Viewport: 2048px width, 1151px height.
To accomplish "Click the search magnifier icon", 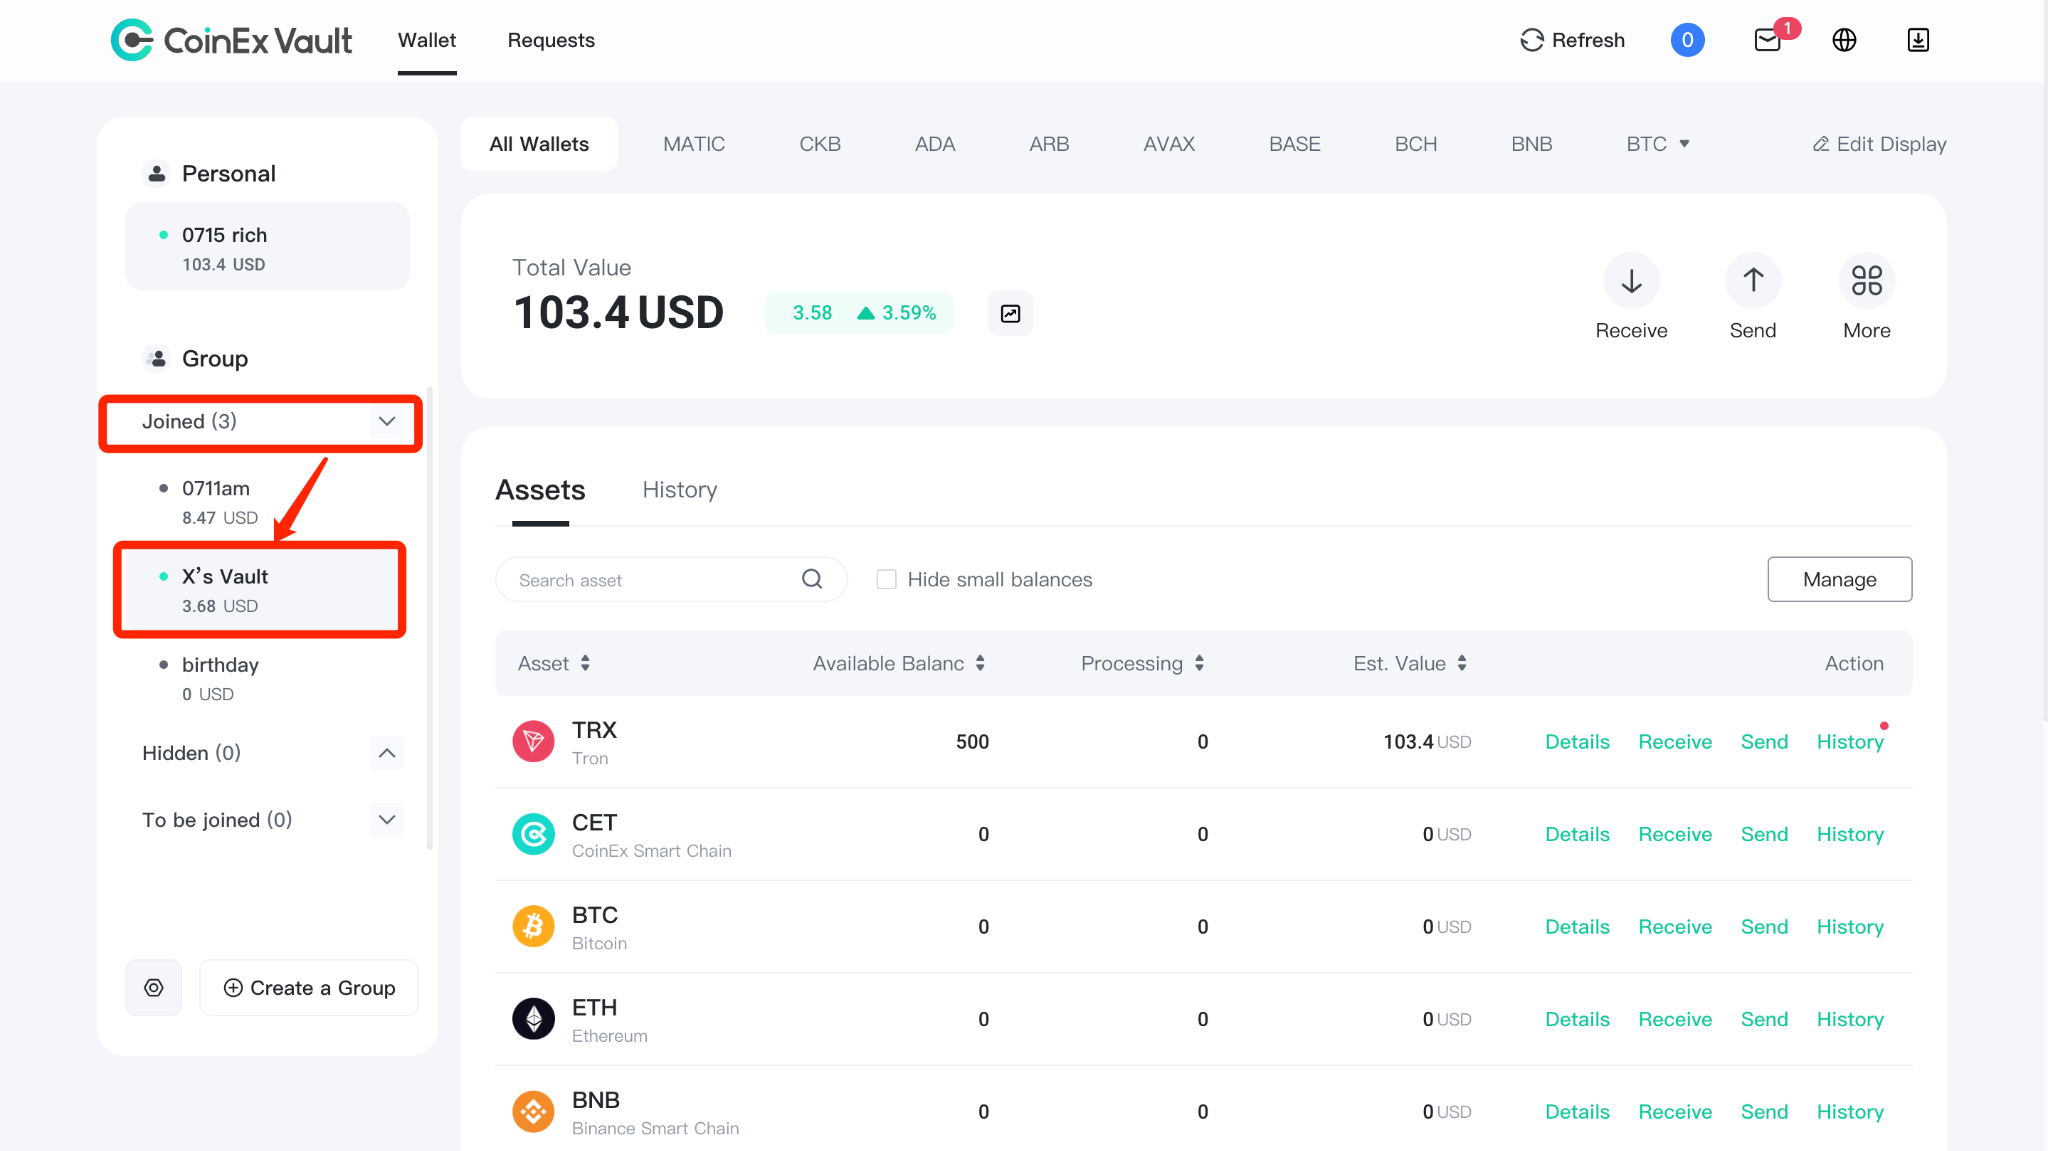I will pos(812,579).
